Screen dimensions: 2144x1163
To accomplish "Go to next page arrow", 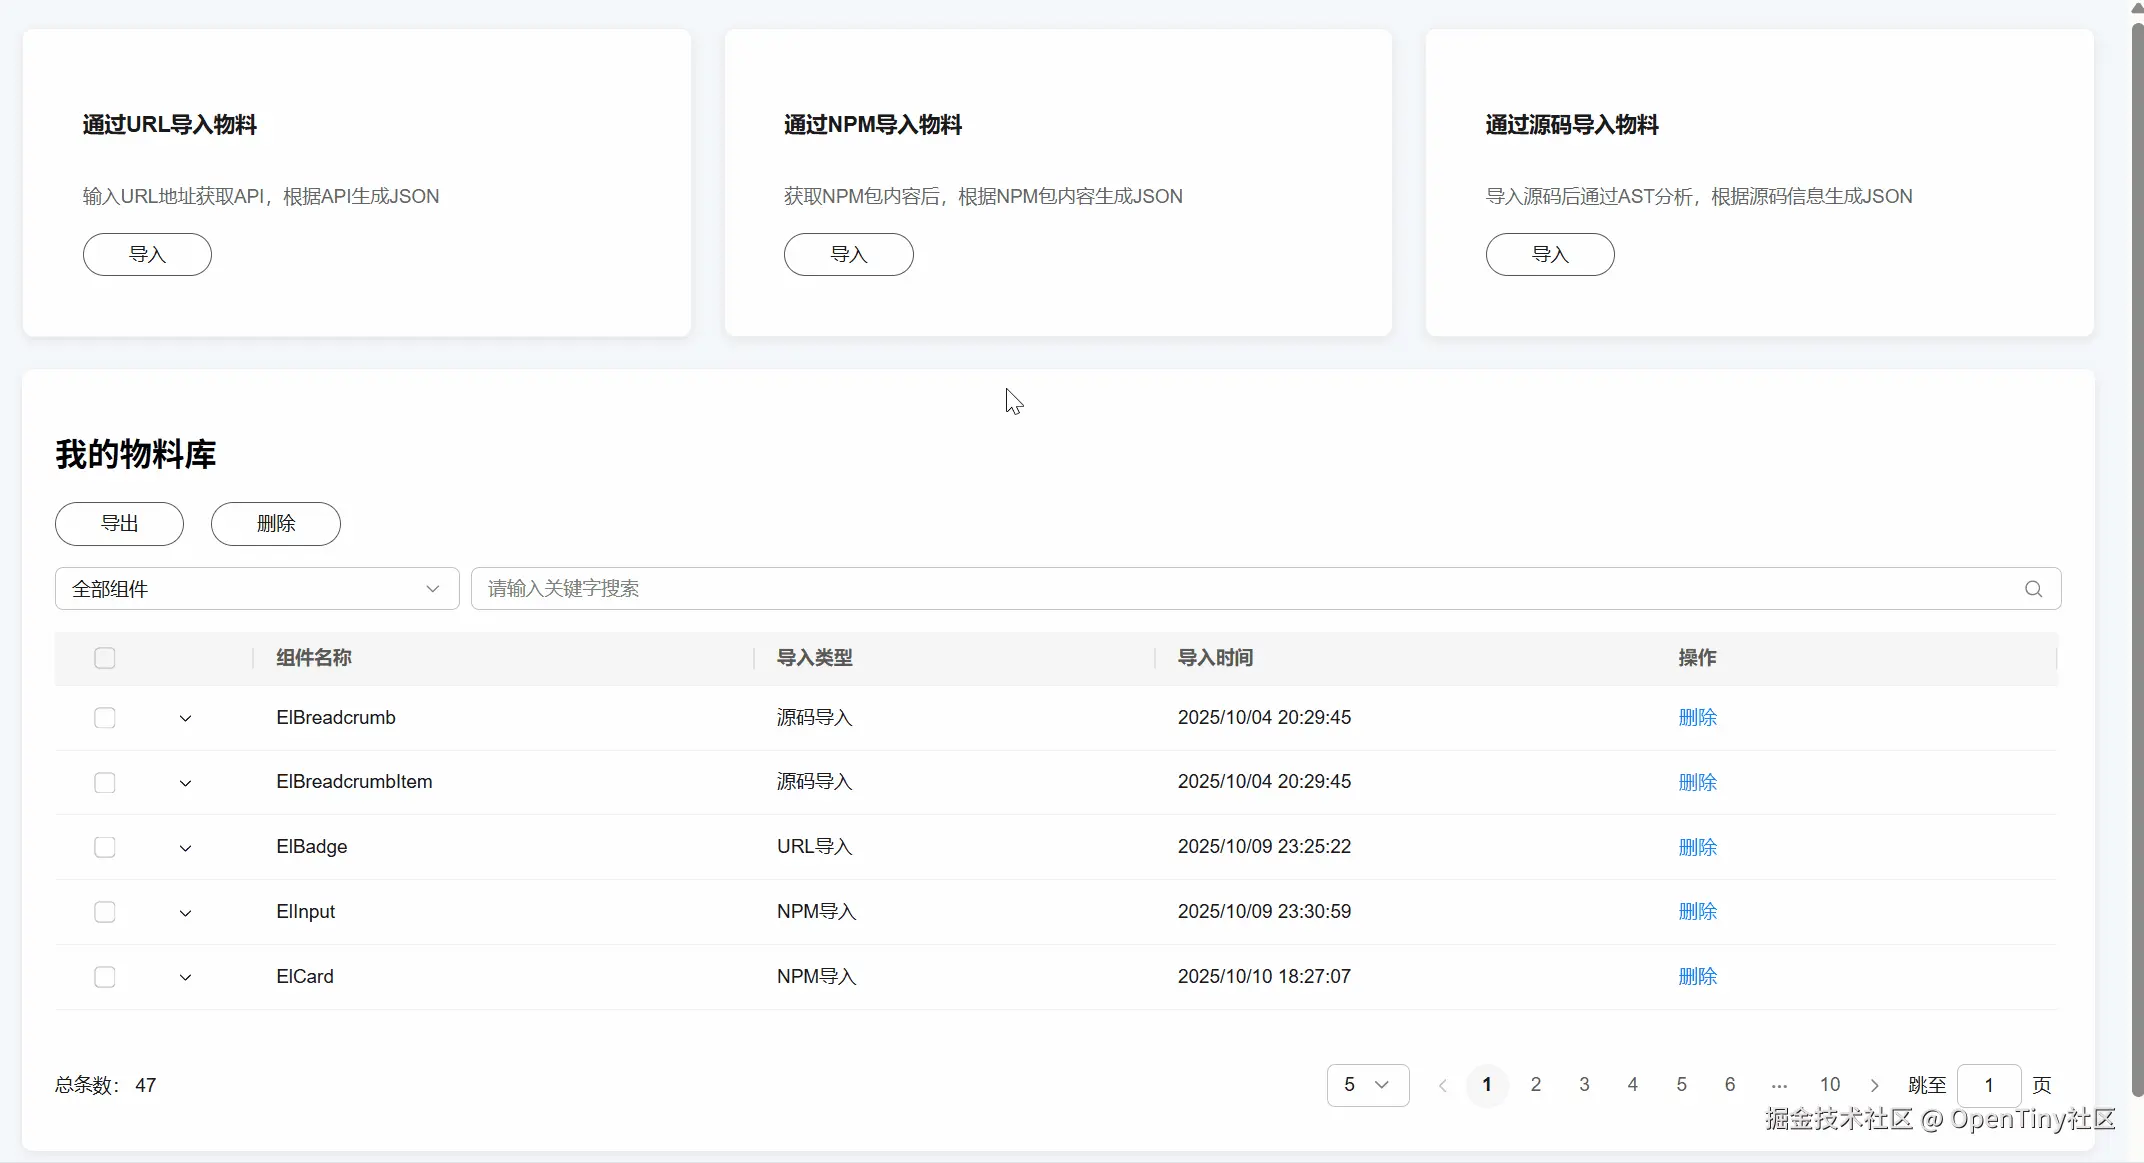I will click(x=1874, y=1085).
